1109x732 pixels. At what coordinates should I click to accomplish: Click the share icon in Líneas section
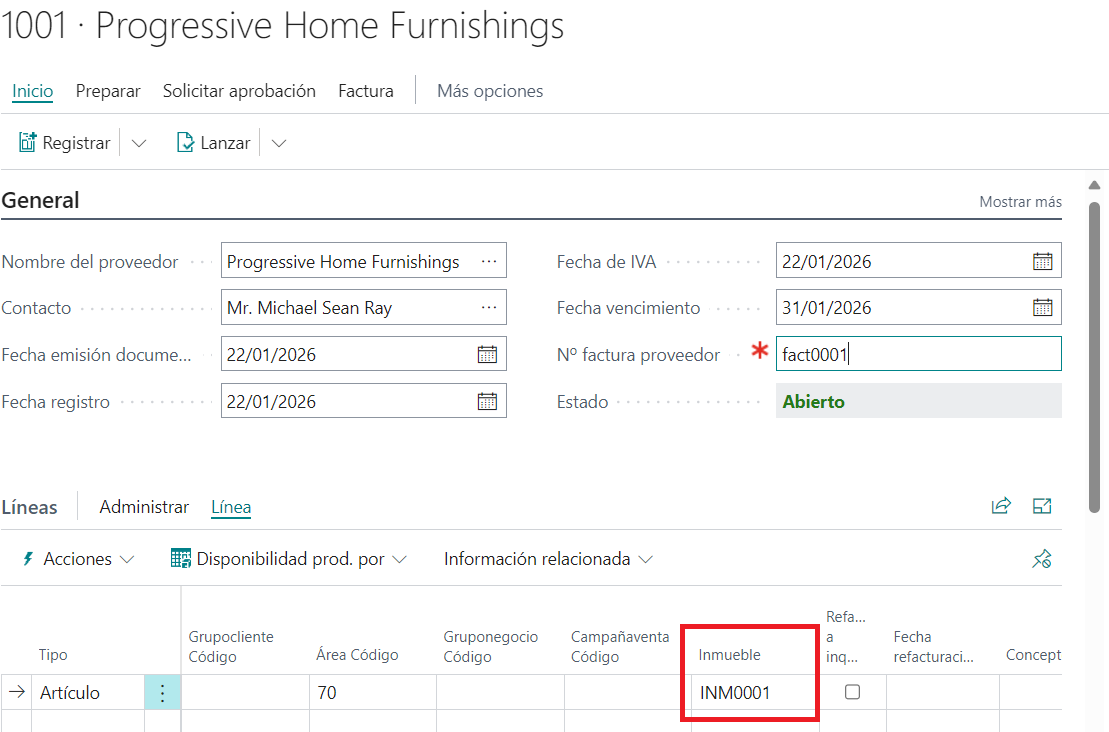tap(1001, 506)
